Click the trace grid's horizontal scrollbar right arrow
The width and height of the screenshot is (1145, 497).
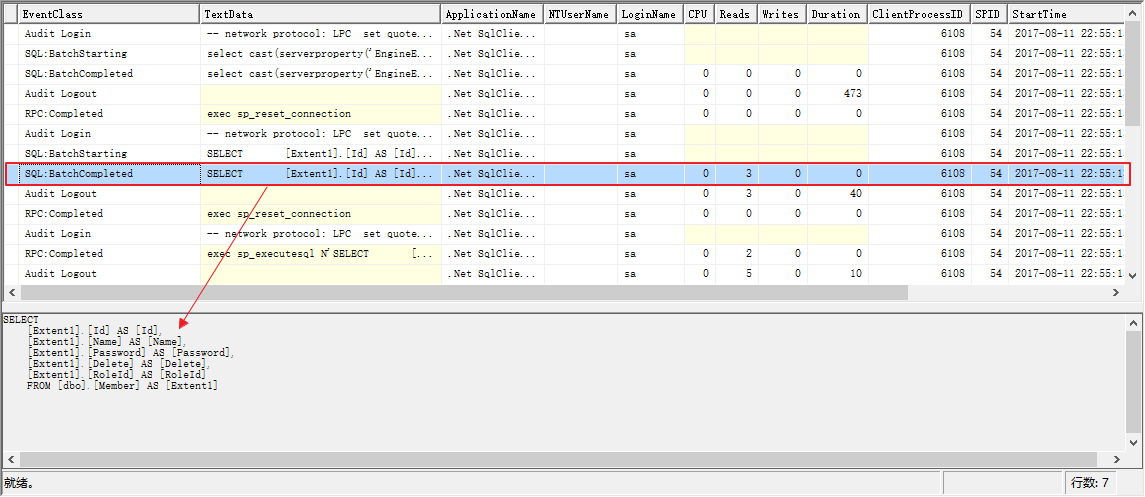click(x=1116, y=292)
